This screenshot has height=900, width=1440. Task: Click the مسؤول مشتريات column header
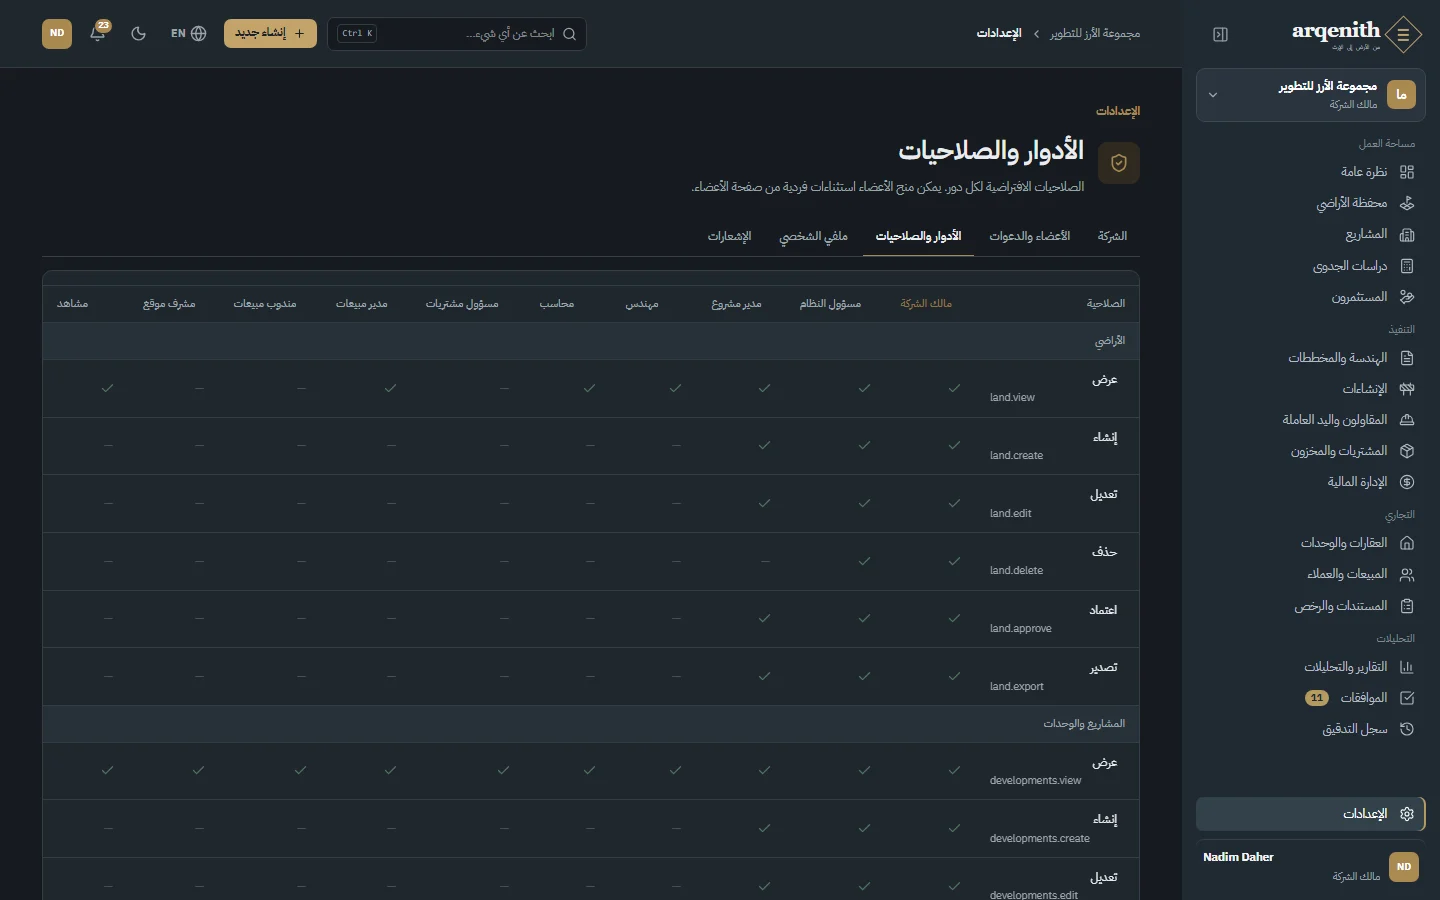click(x=462, y=304)
